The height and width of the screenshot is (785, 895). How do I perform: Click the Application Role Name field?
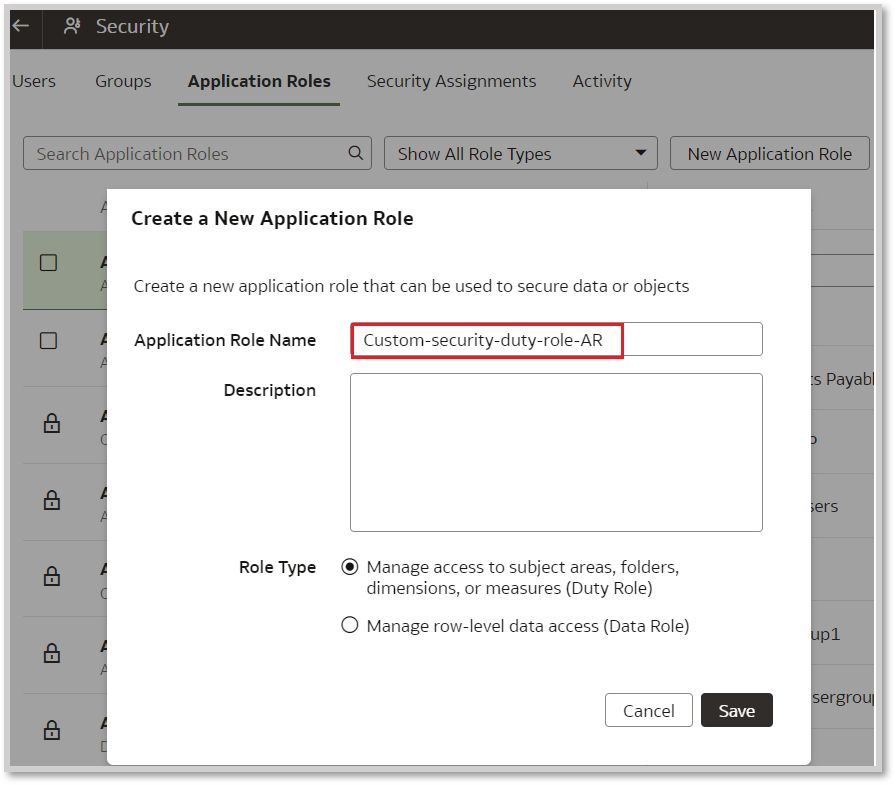click(x=556, y=340)
